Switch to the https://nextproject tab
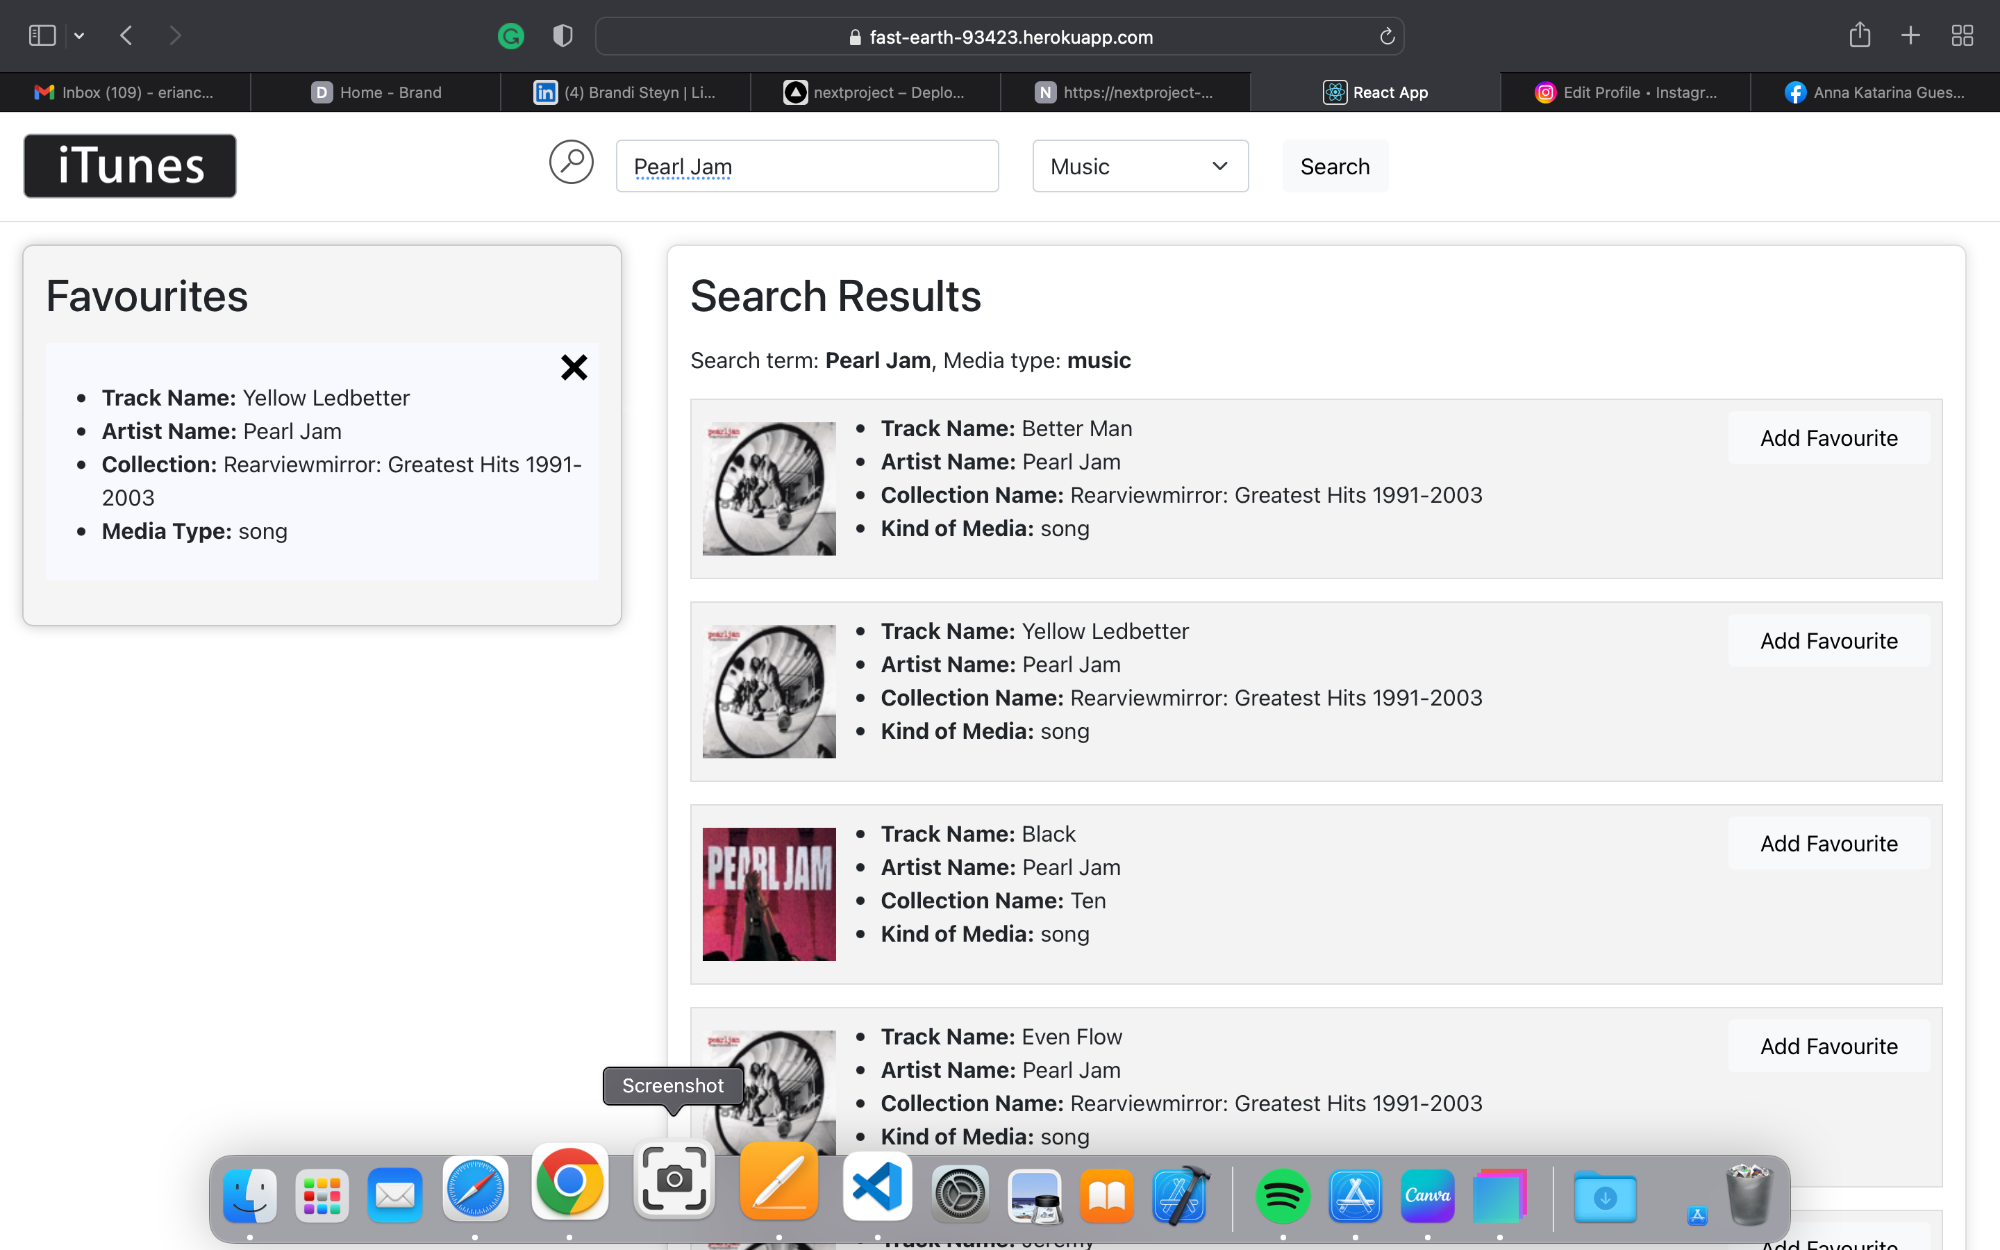 point(1125,92)
